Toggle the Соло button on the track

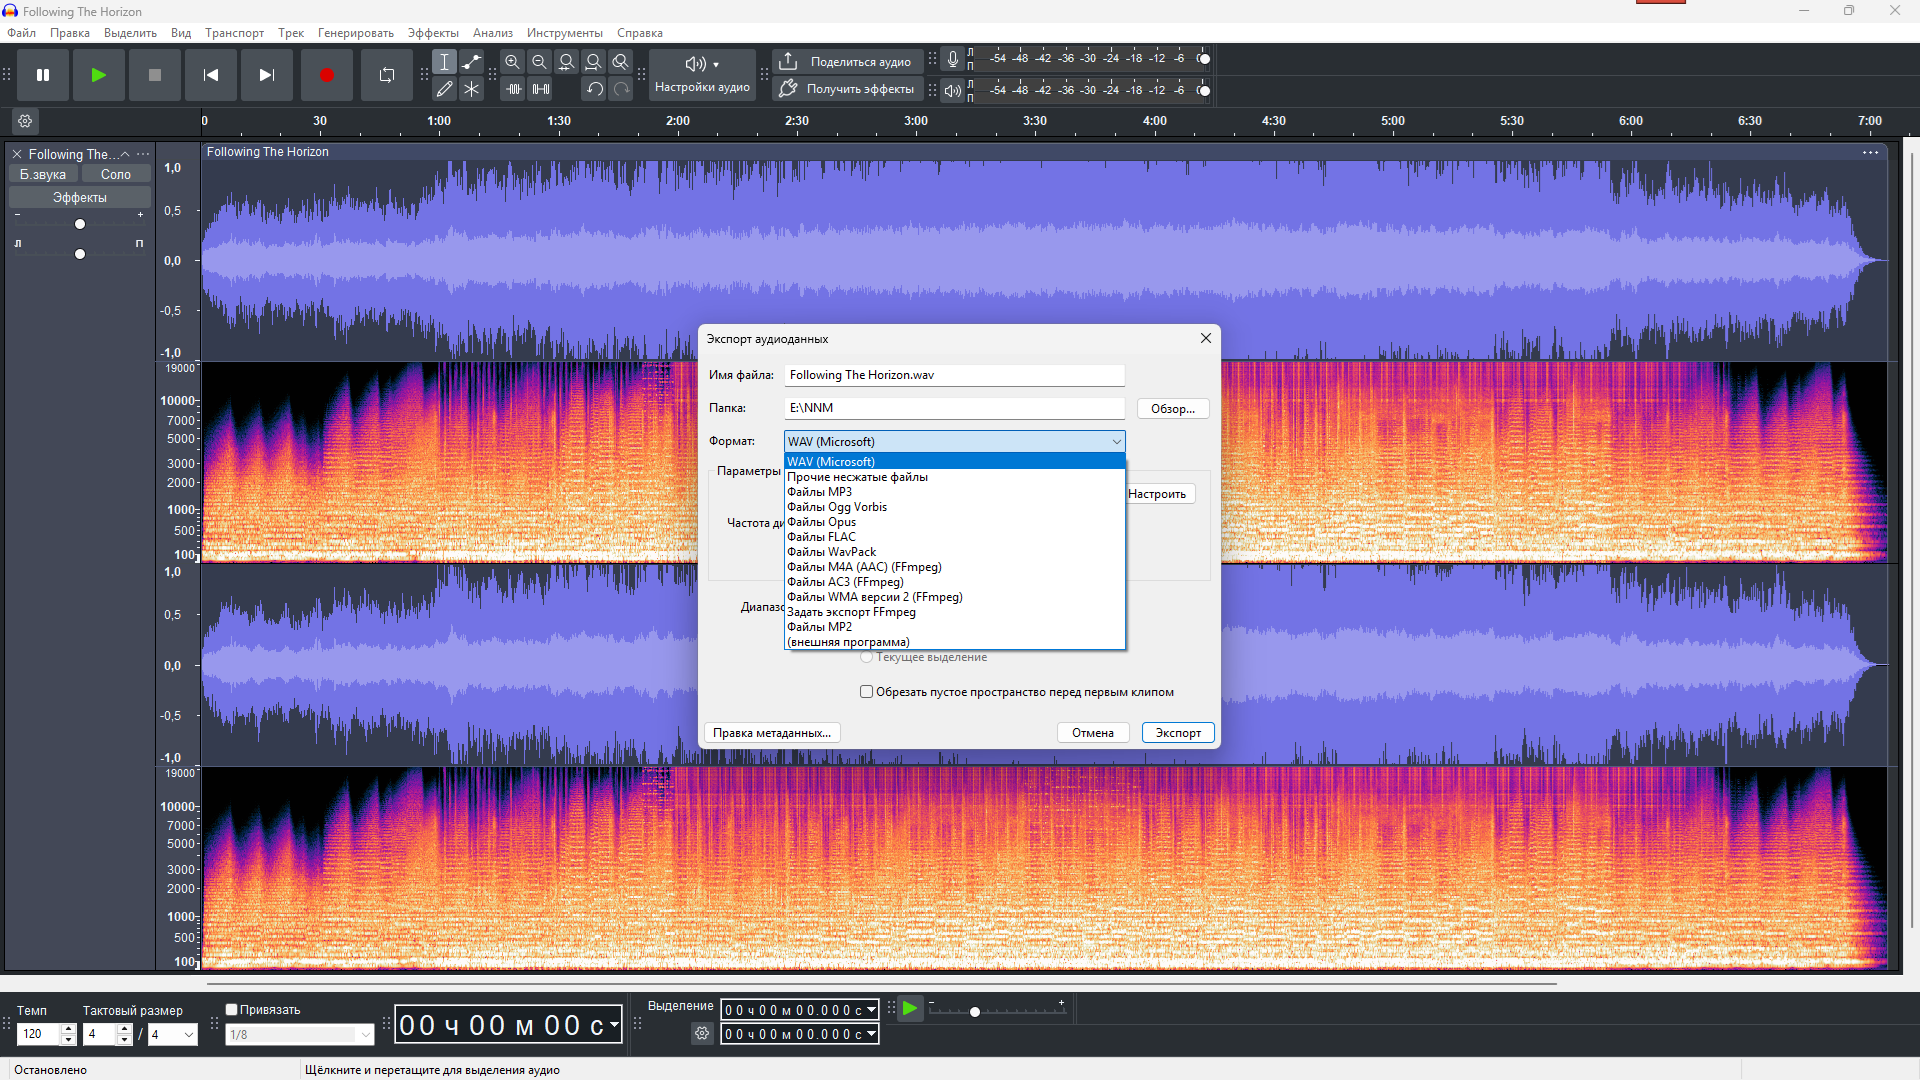(x=116, y=174)
